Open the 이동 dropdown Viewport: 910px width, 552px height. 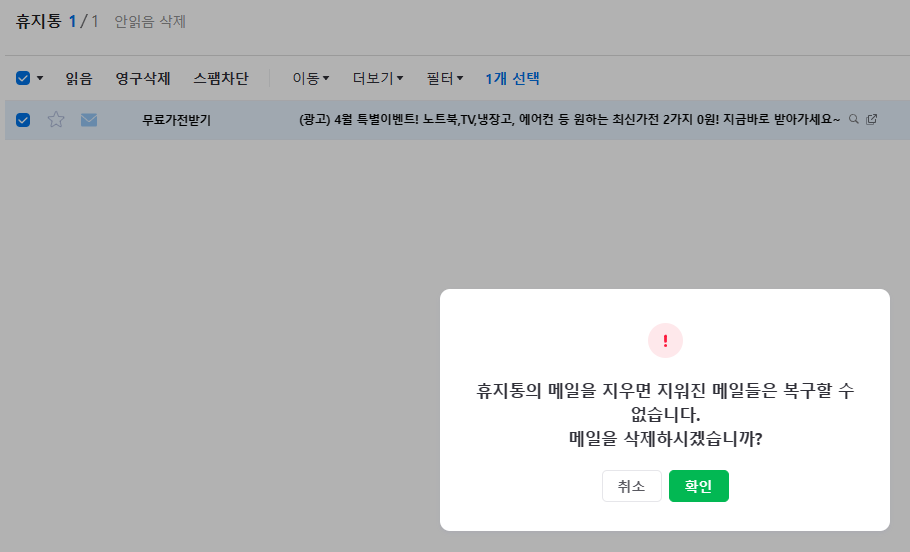coord(310,78)
